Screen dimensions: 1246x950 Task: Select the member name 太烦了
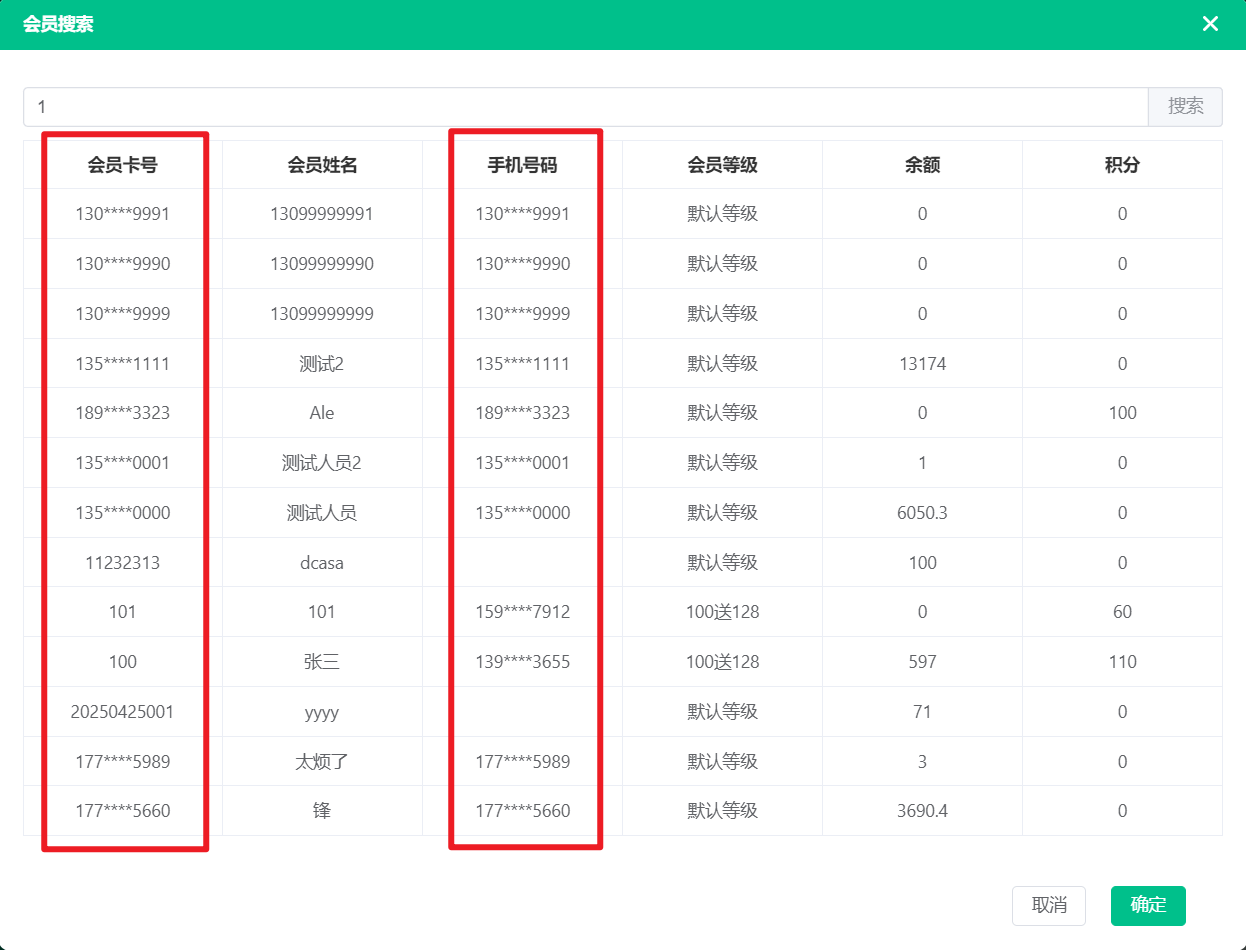322,762
